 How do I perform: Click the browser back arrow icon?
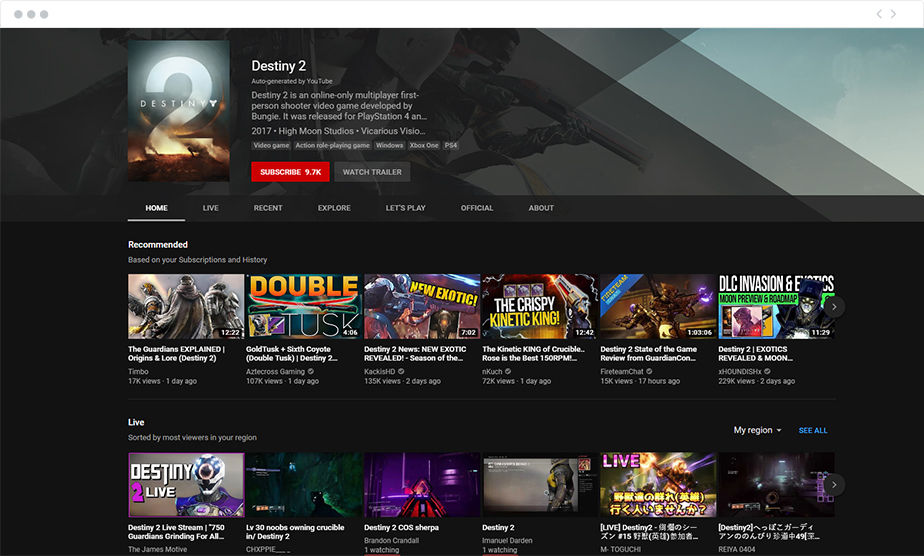[879, 14]
